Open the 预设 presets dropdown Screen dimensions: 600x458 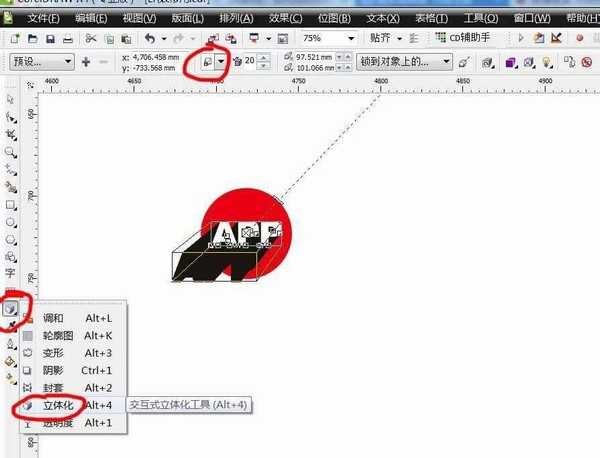(x=66, y=61)
